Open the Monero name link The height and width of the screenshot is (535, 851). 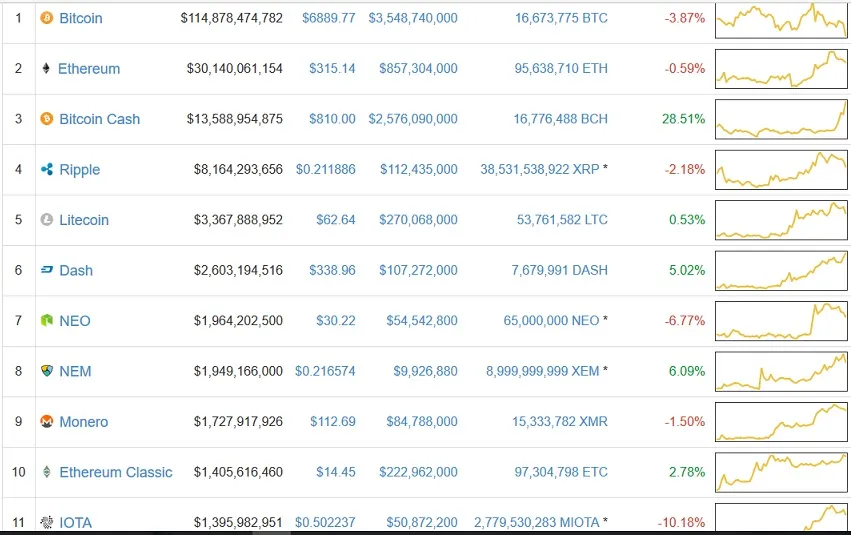pyautogui.click(x=84, y=422)
